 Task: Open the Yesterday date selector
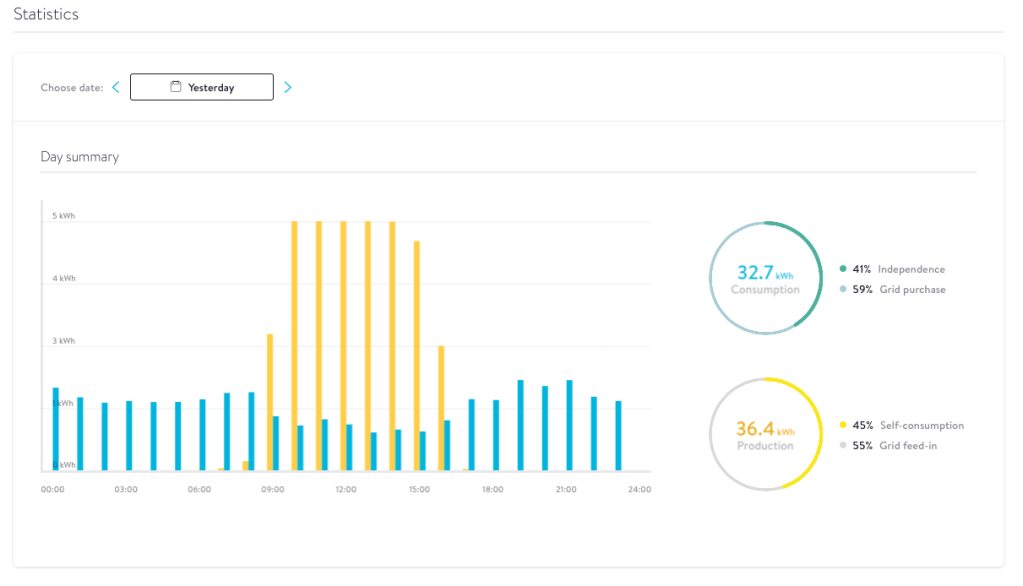pyautogui.click(x=202, y=87)
